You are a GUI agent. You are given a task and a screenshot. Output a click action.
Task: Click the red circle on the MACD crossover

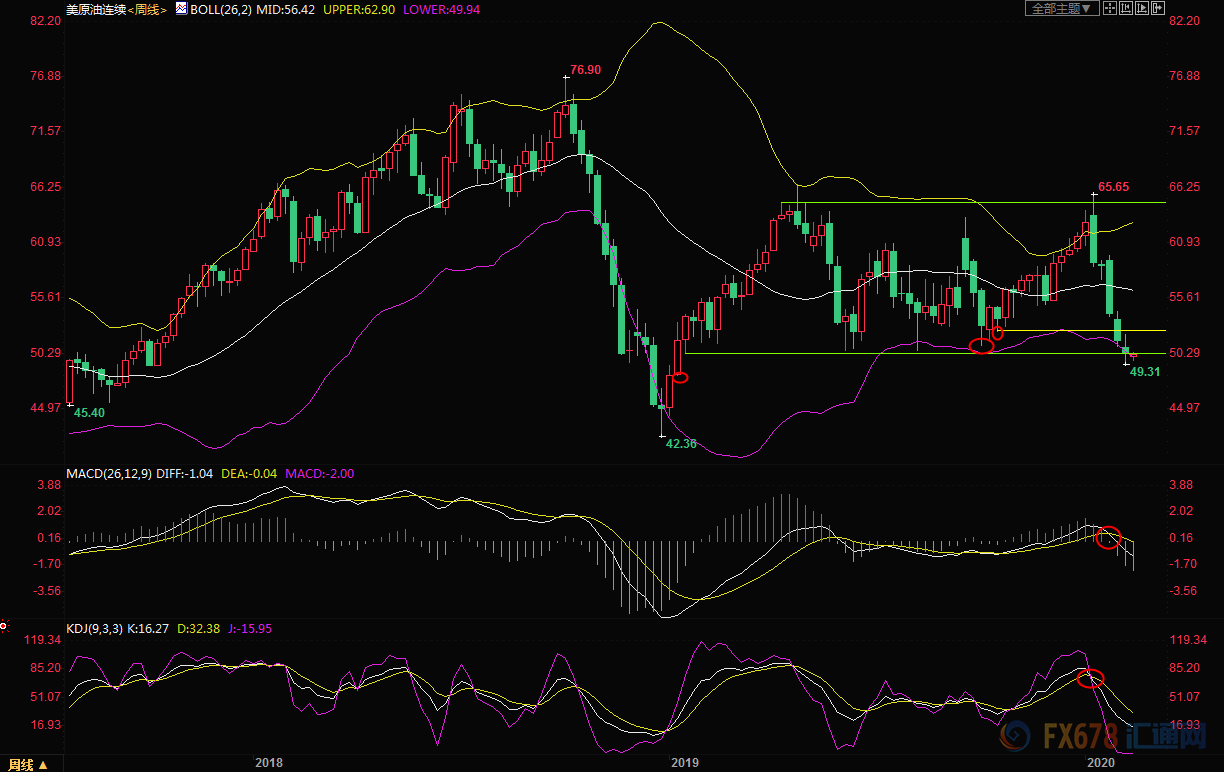pyautogui.click(x=1109, y=537)
